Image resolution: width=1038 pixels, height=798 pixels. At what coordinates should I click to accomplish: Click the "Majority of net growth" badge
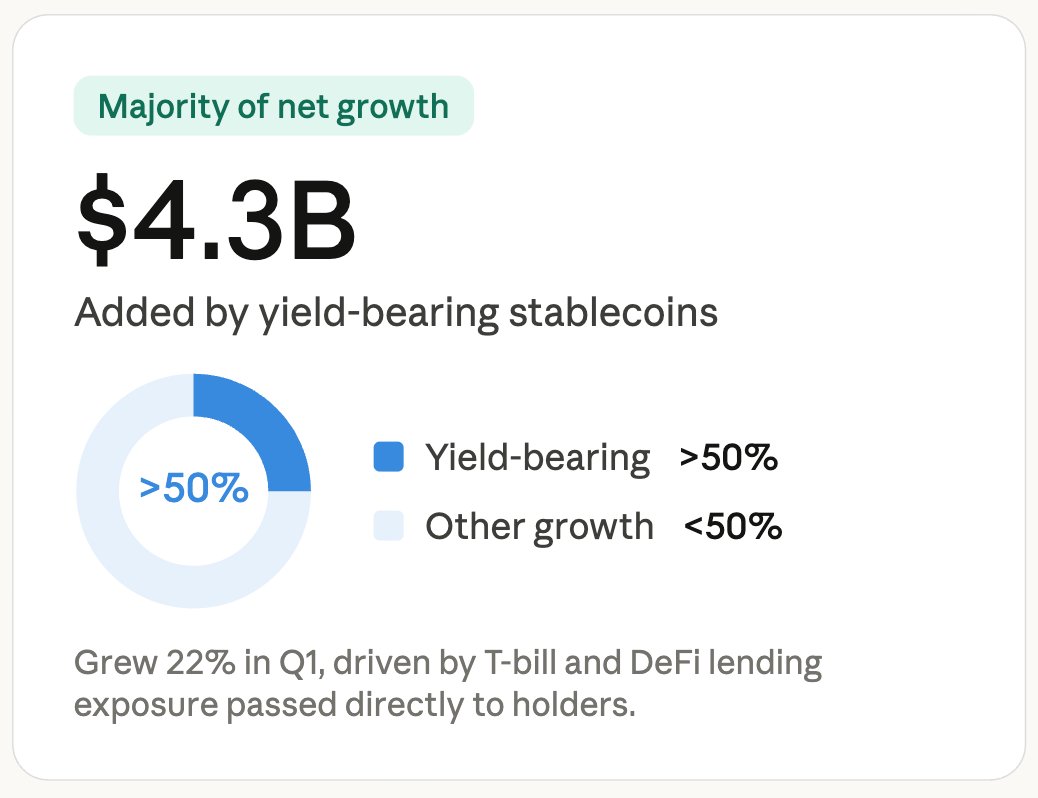point(273,106)
